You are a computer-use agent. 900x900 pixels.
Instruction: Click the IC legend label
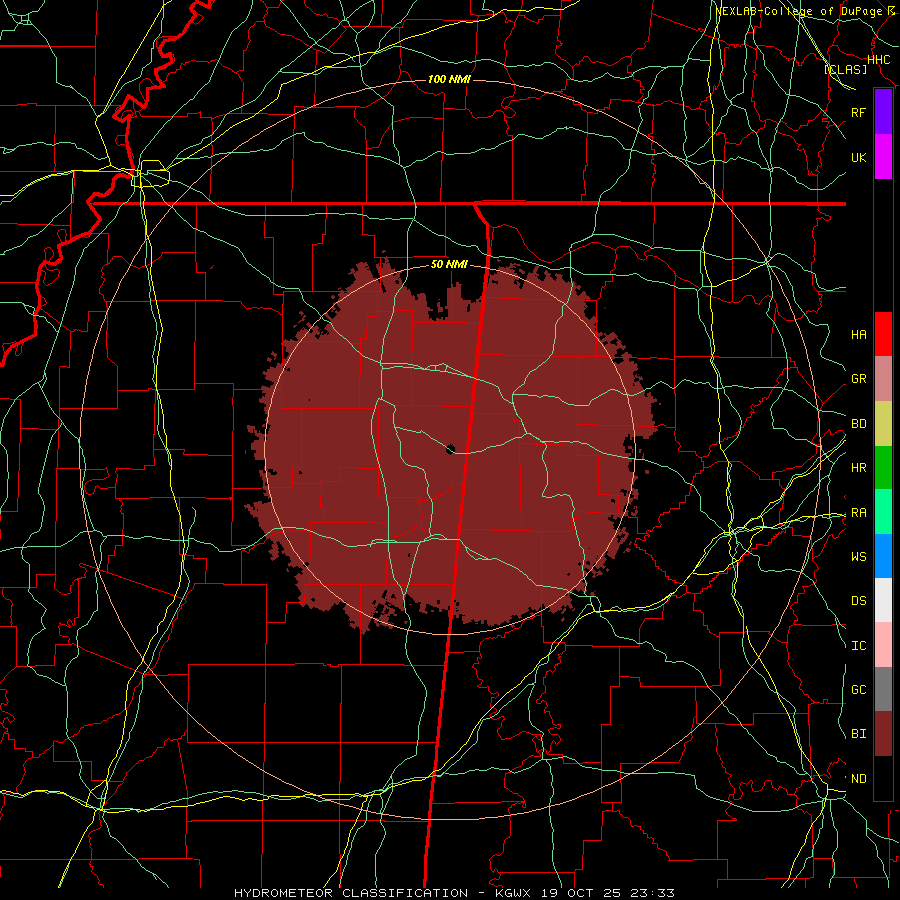coord(859,646)
